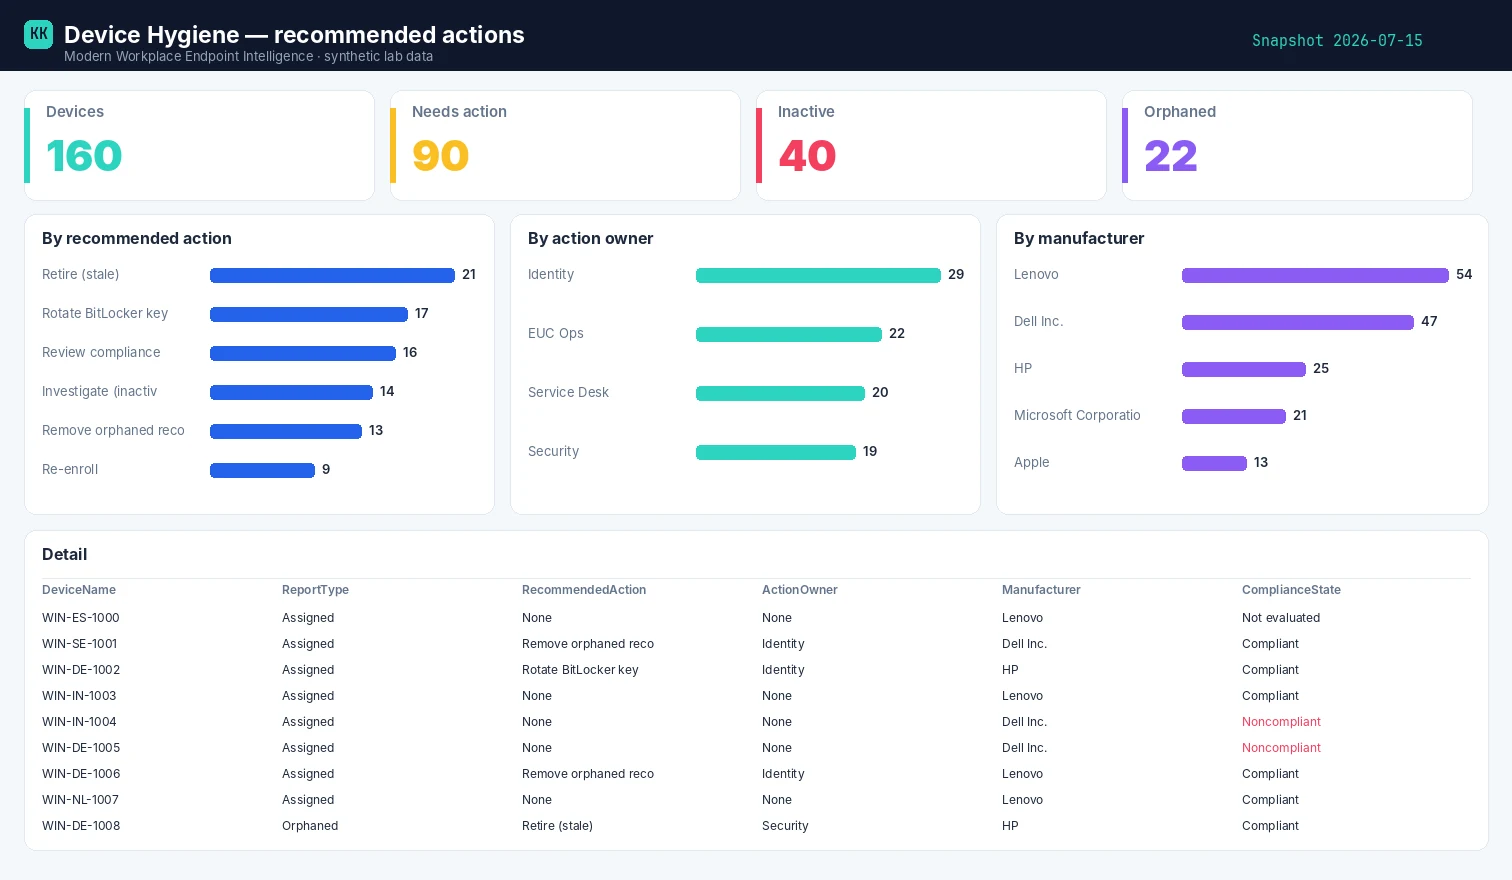The width and height of the screenshot is (1512, 880).
Task: Select the Inactive 40 card
Action: pos(931,146)
